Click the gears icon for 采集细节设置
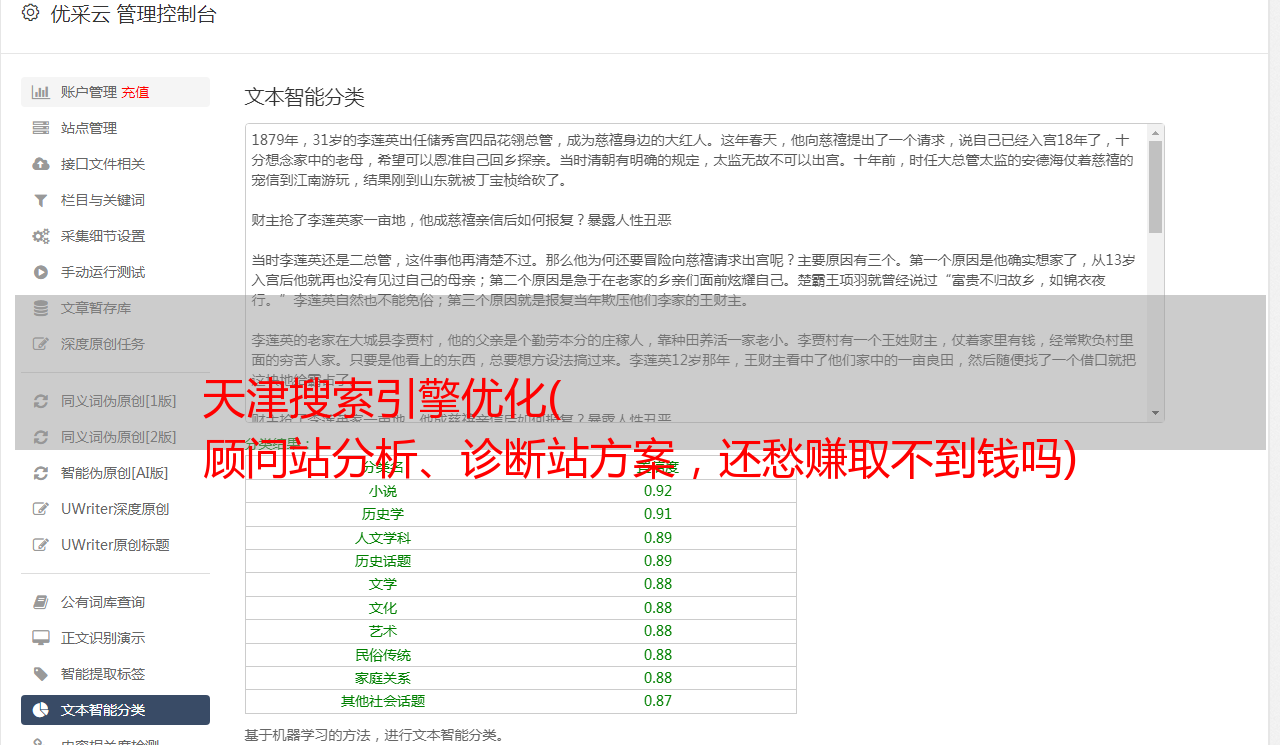 [x=40, y=236]
